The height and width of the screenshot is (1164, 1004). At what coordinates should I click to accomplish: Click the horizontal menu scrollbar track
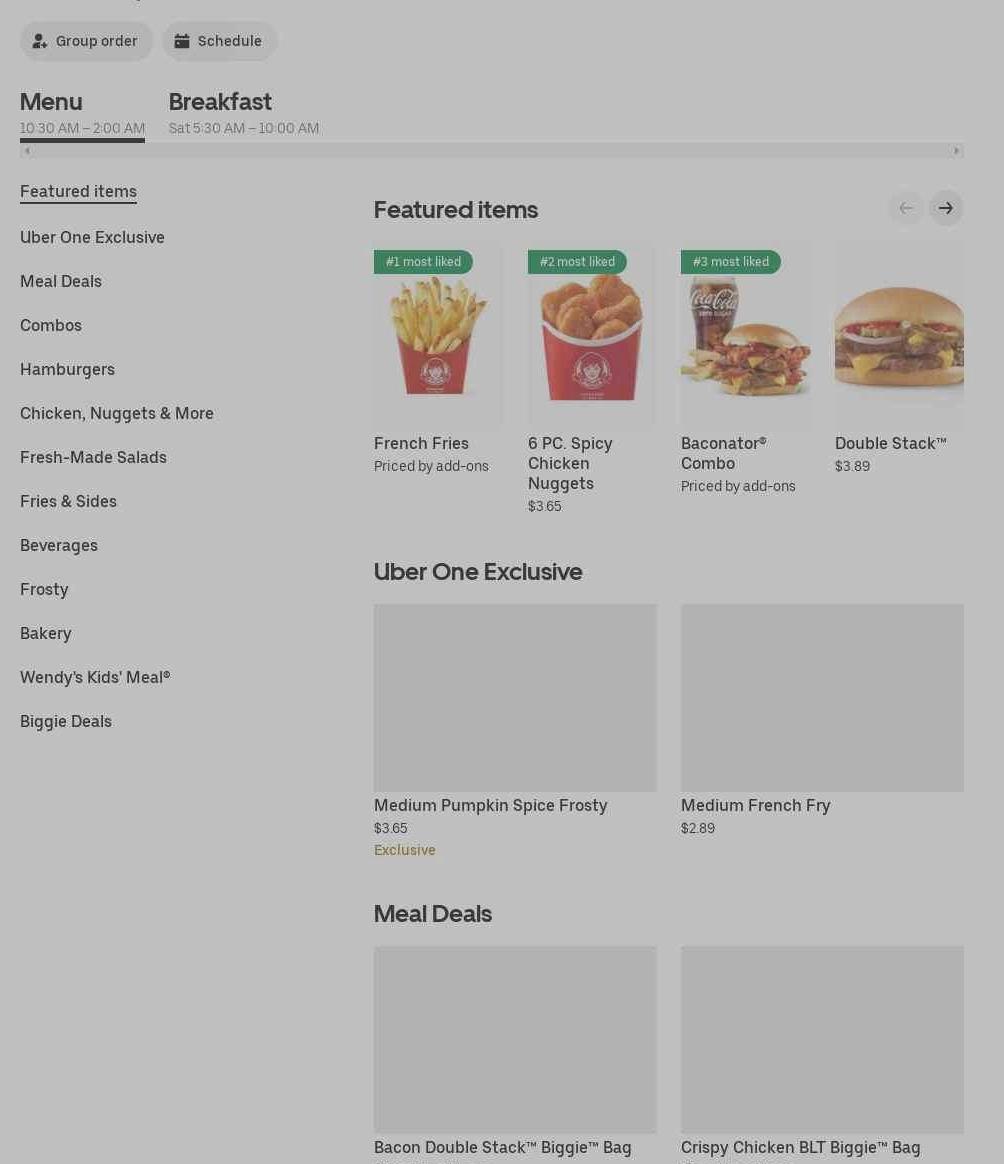click(492, 151)
